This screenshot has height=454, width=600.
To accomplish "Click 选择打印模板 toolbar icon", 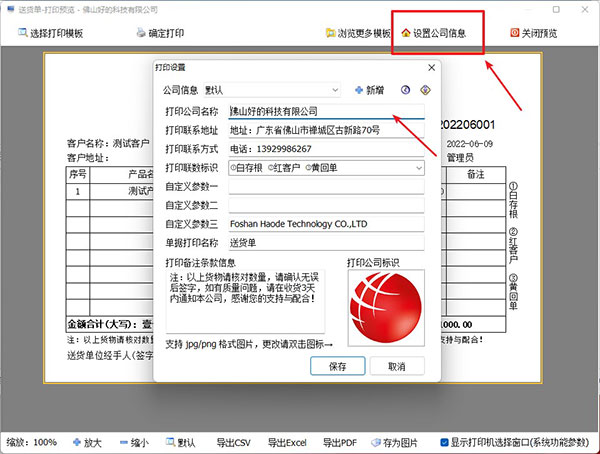I will click(22, 33).
